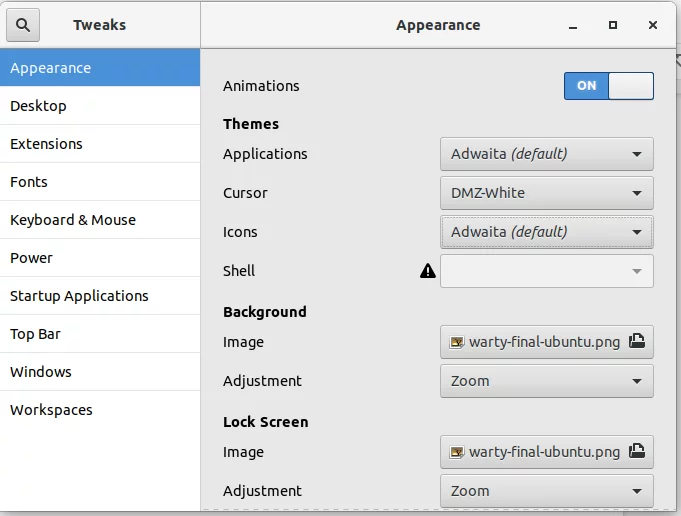681x516 pixels.
Task: Click the disabled Shell theme combo box
Action: pos(546,271)
